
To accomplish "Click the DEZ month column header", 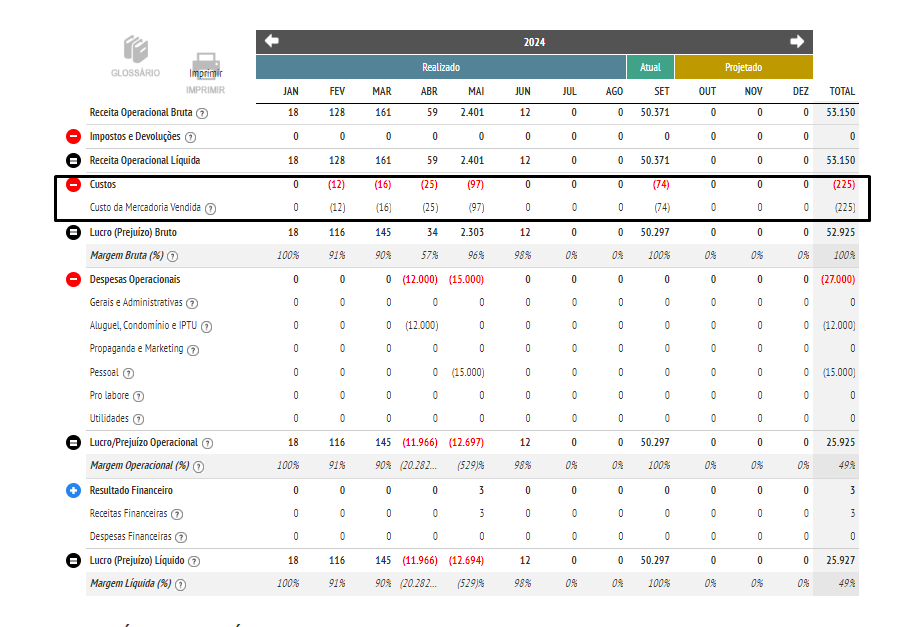I will [801, 91].
